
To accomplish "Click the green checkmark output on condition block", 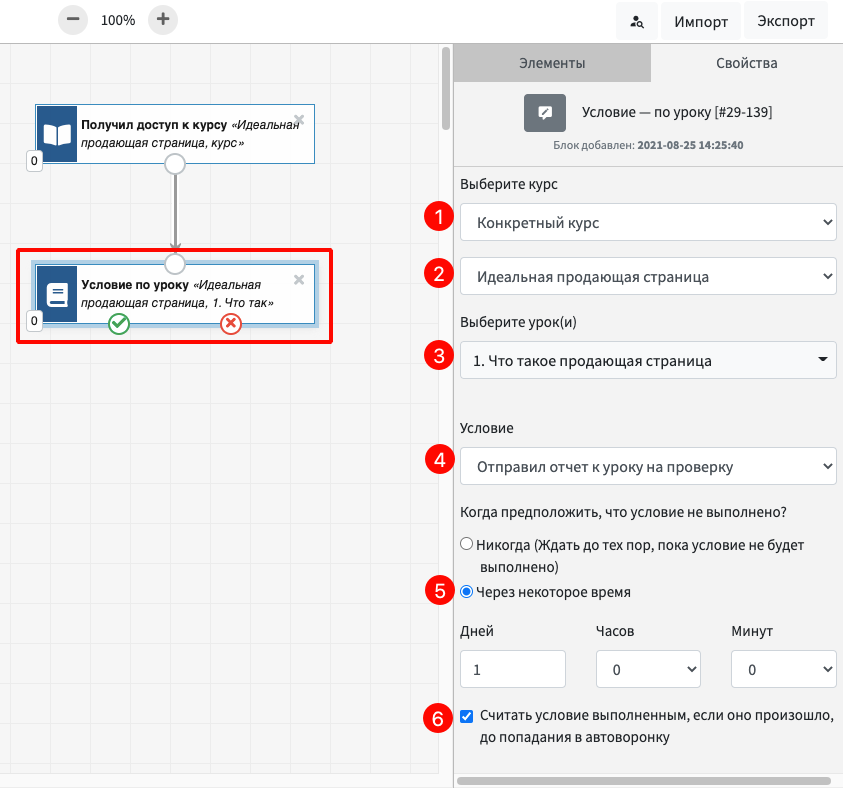I will click(119, 323).
